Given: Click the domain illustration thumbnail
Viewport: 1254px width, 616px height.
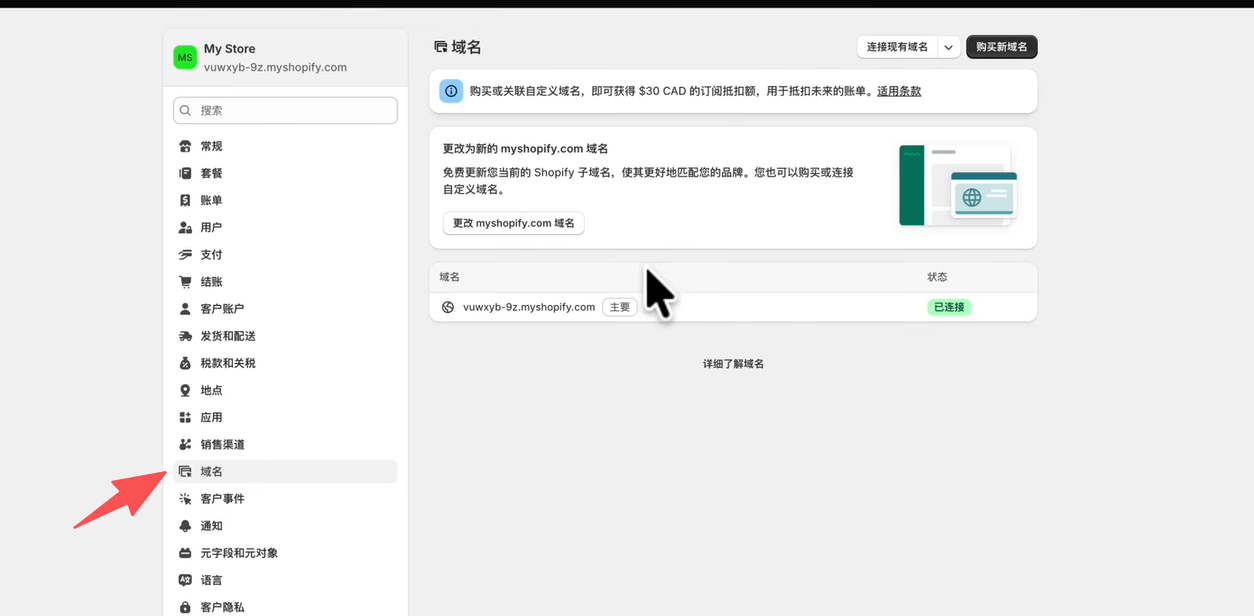Looking at the screenshot, I should [x=958, y=186].
